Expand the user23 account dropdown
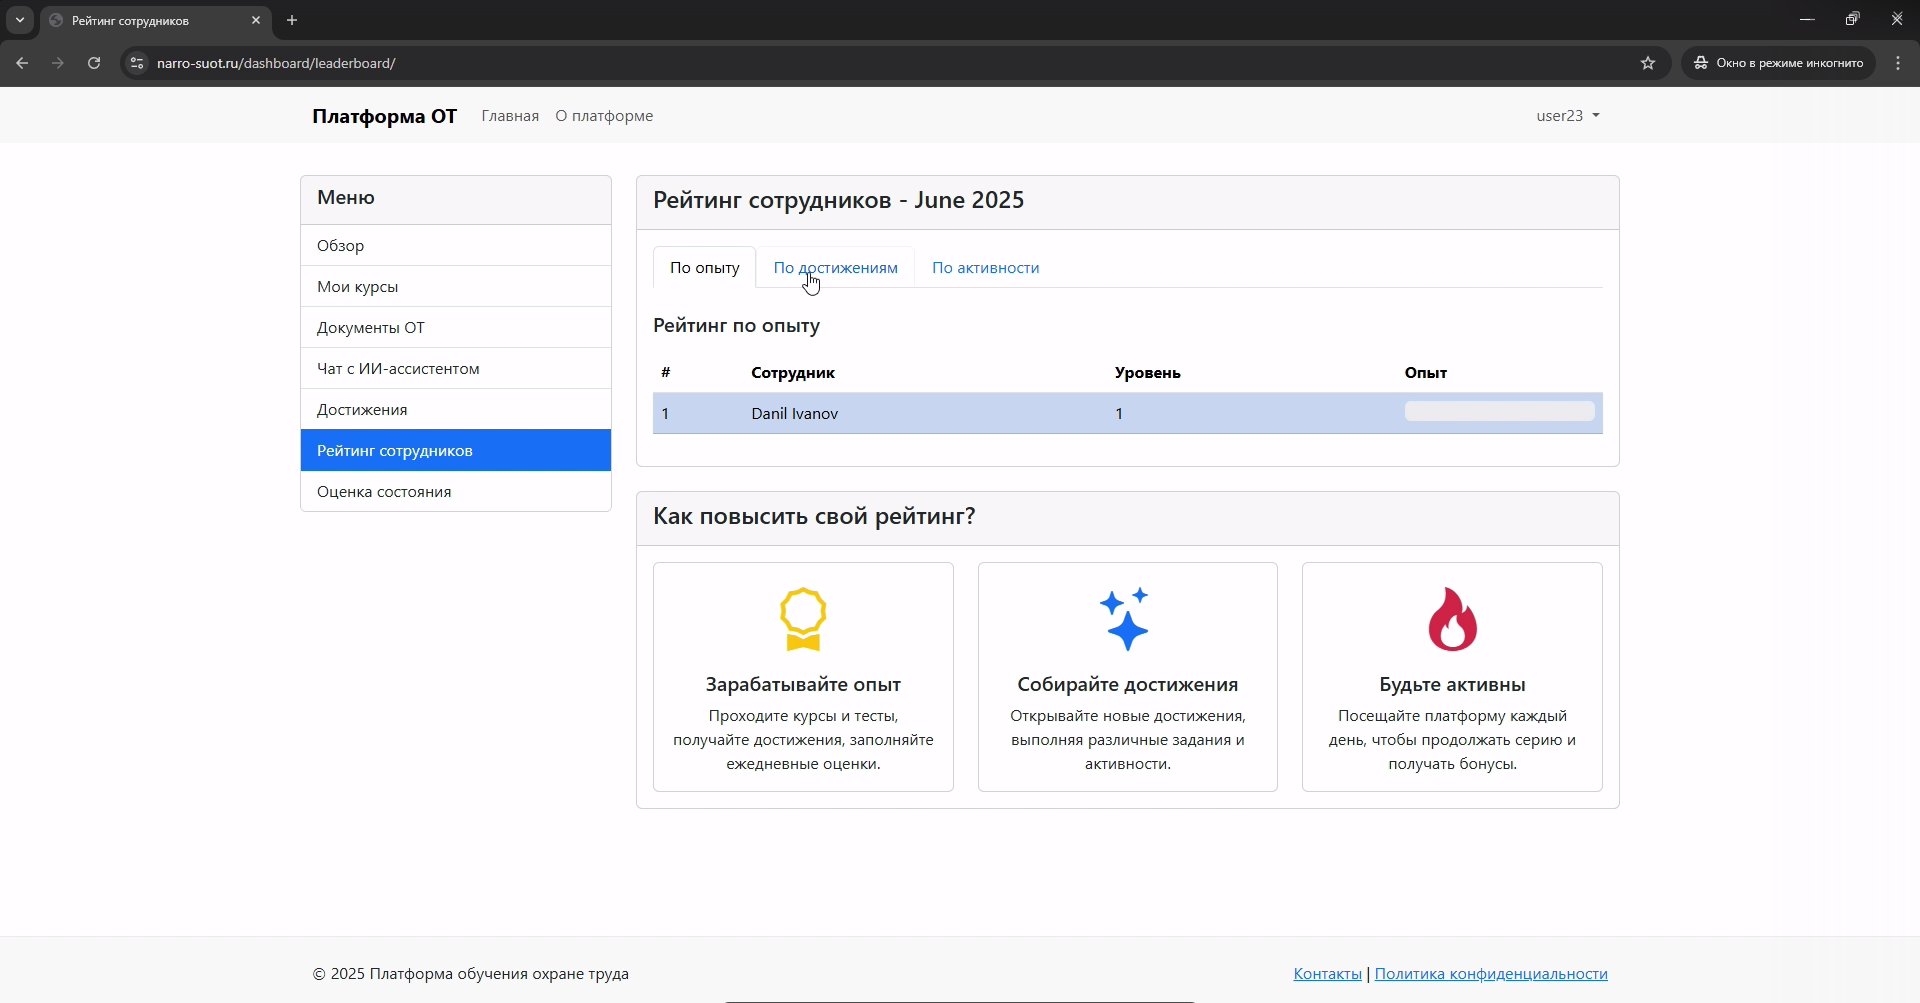The width and height of the screenshot is (1920, 1003). [1567, 116]
